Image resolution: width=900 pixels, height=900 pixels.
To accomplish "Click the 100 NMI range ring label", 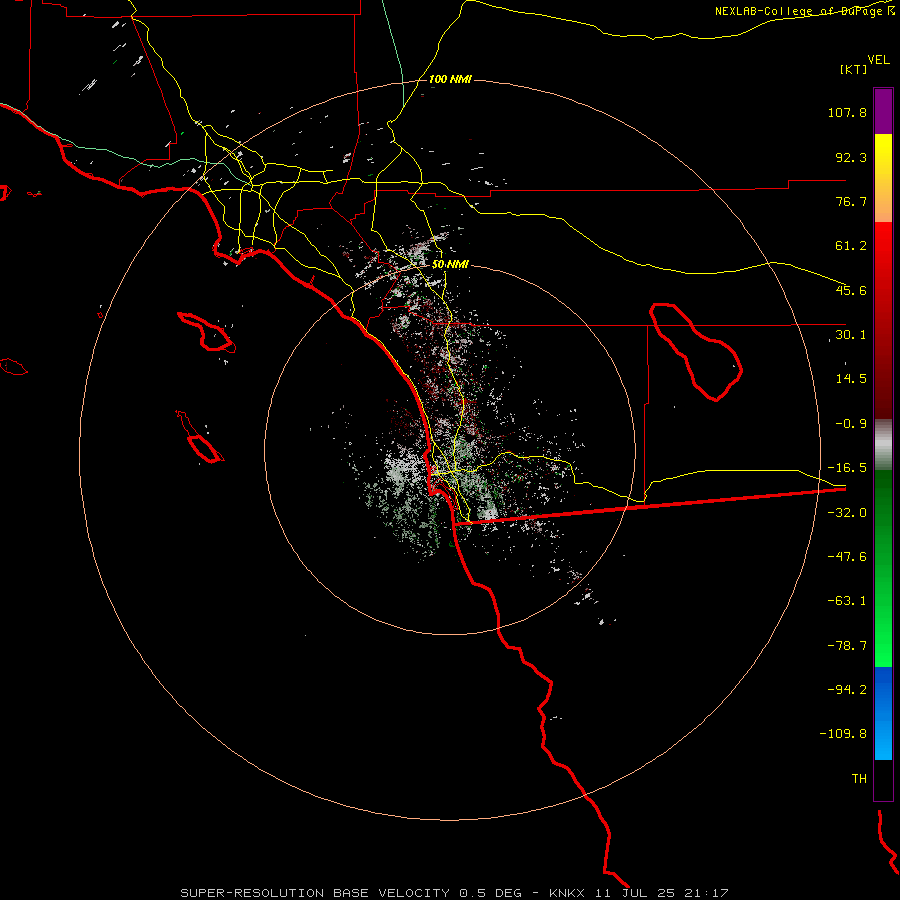I will coord(450,79).
